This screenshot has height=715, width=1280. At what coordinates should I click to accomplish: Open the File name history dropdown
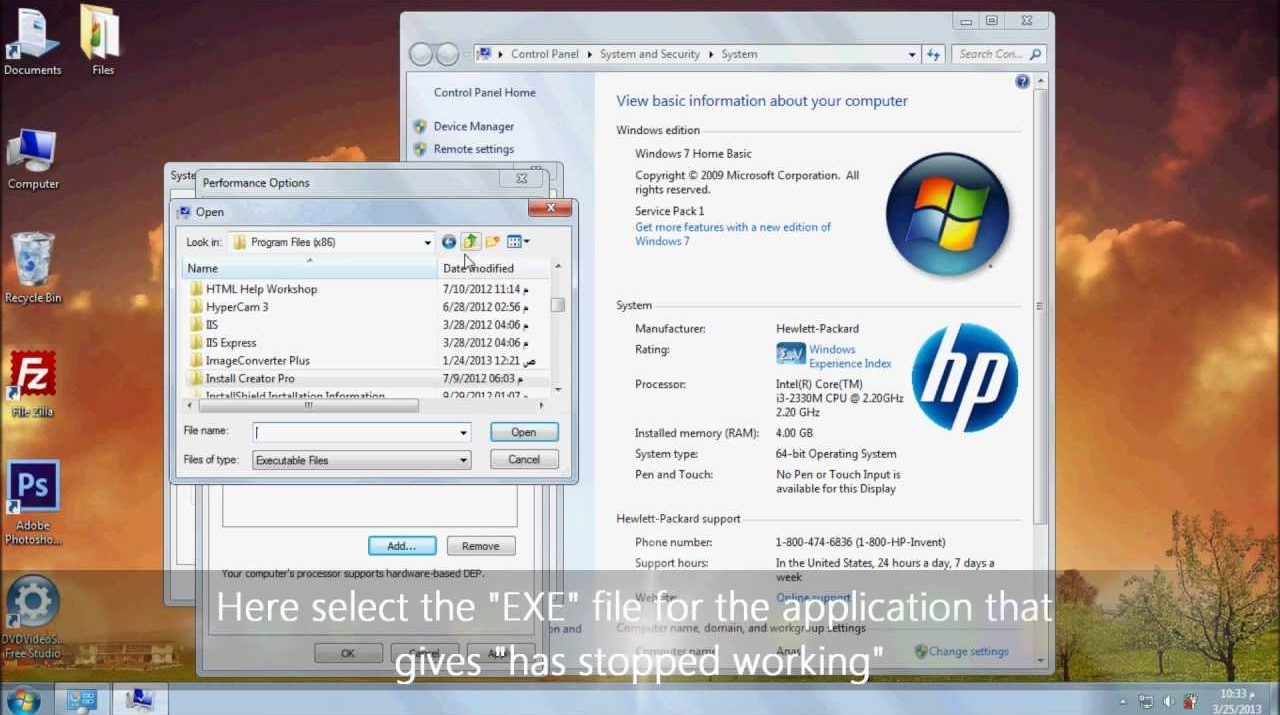click(463, 433)
